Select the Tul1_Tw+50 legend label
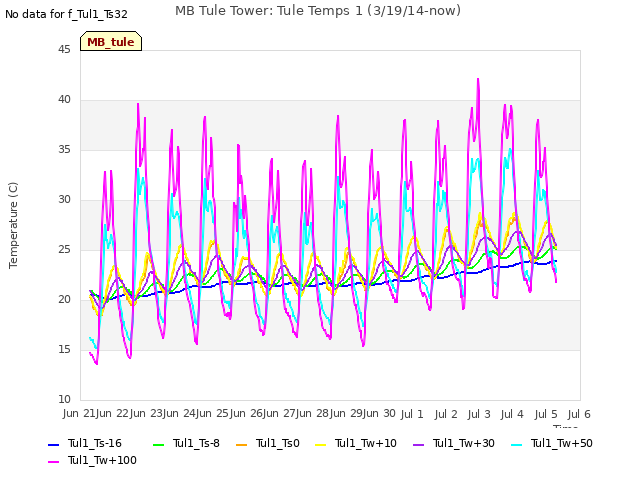 pyautogui.click(x=562, y=443)
